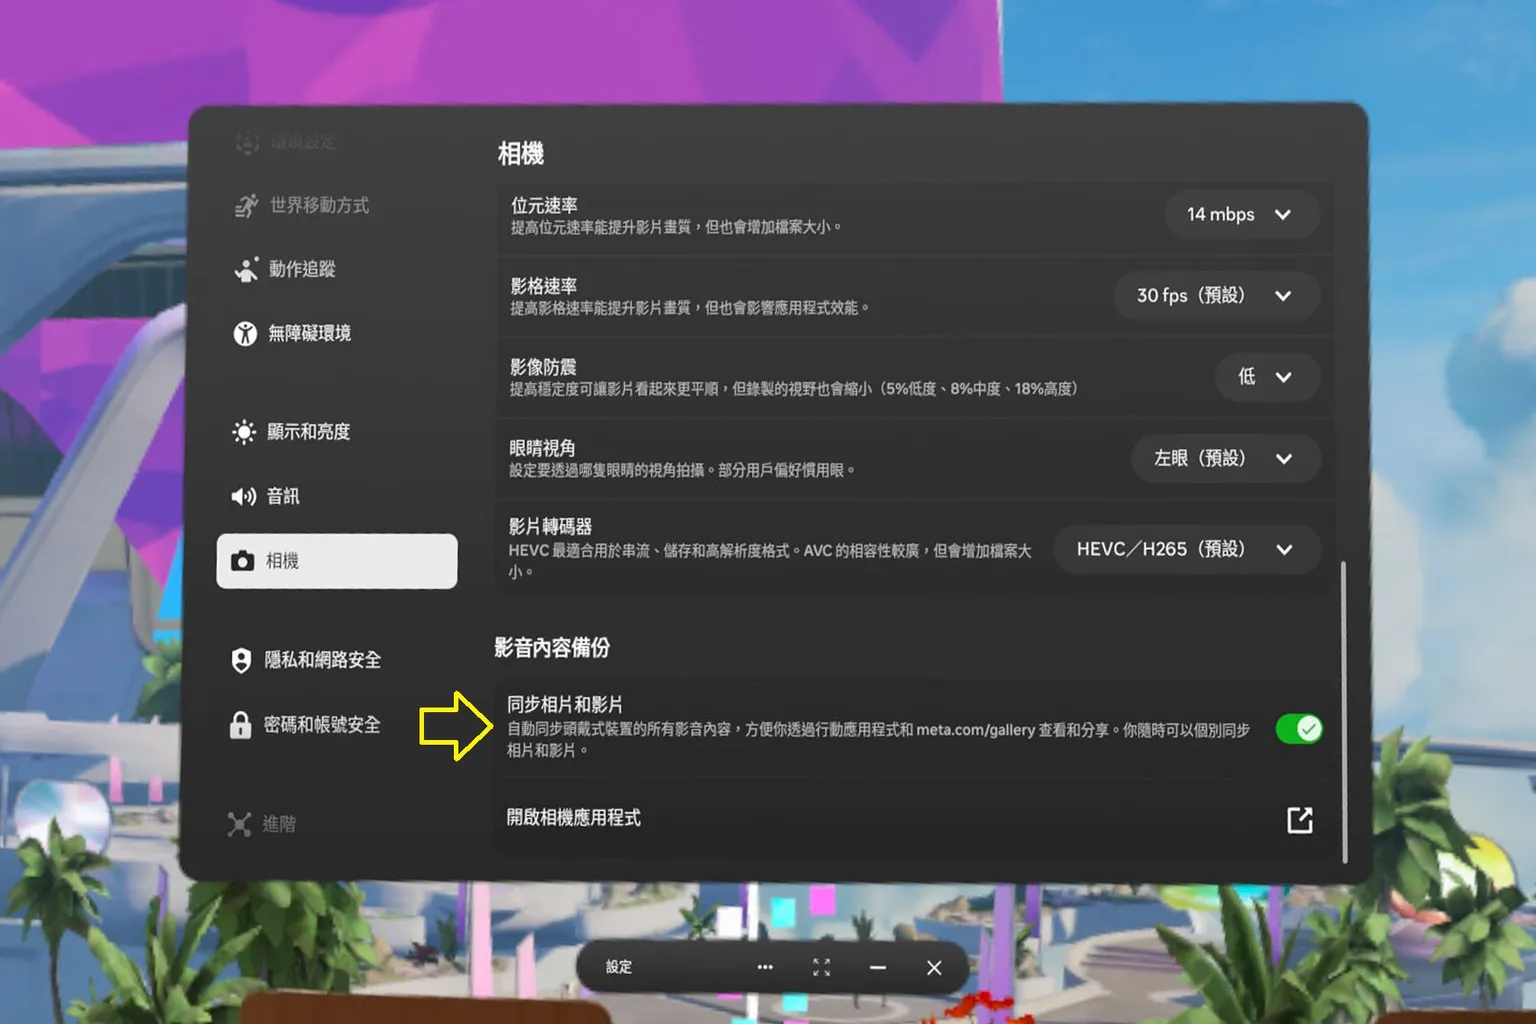Image resolution: width=1536 pixels, height=1024 pixels.
Task: Click the fullscreen expand icon in window bar
Action: pyautogui.click(x=821, y=967)
